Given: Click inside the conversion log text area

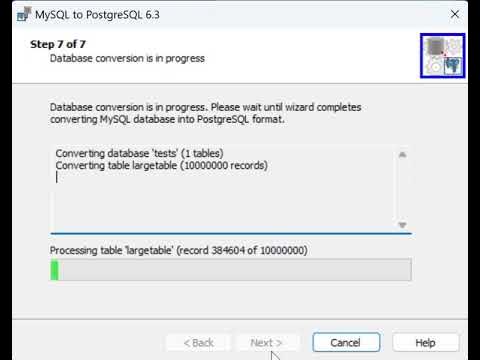Looking at the screenshot, I should 223,189.
